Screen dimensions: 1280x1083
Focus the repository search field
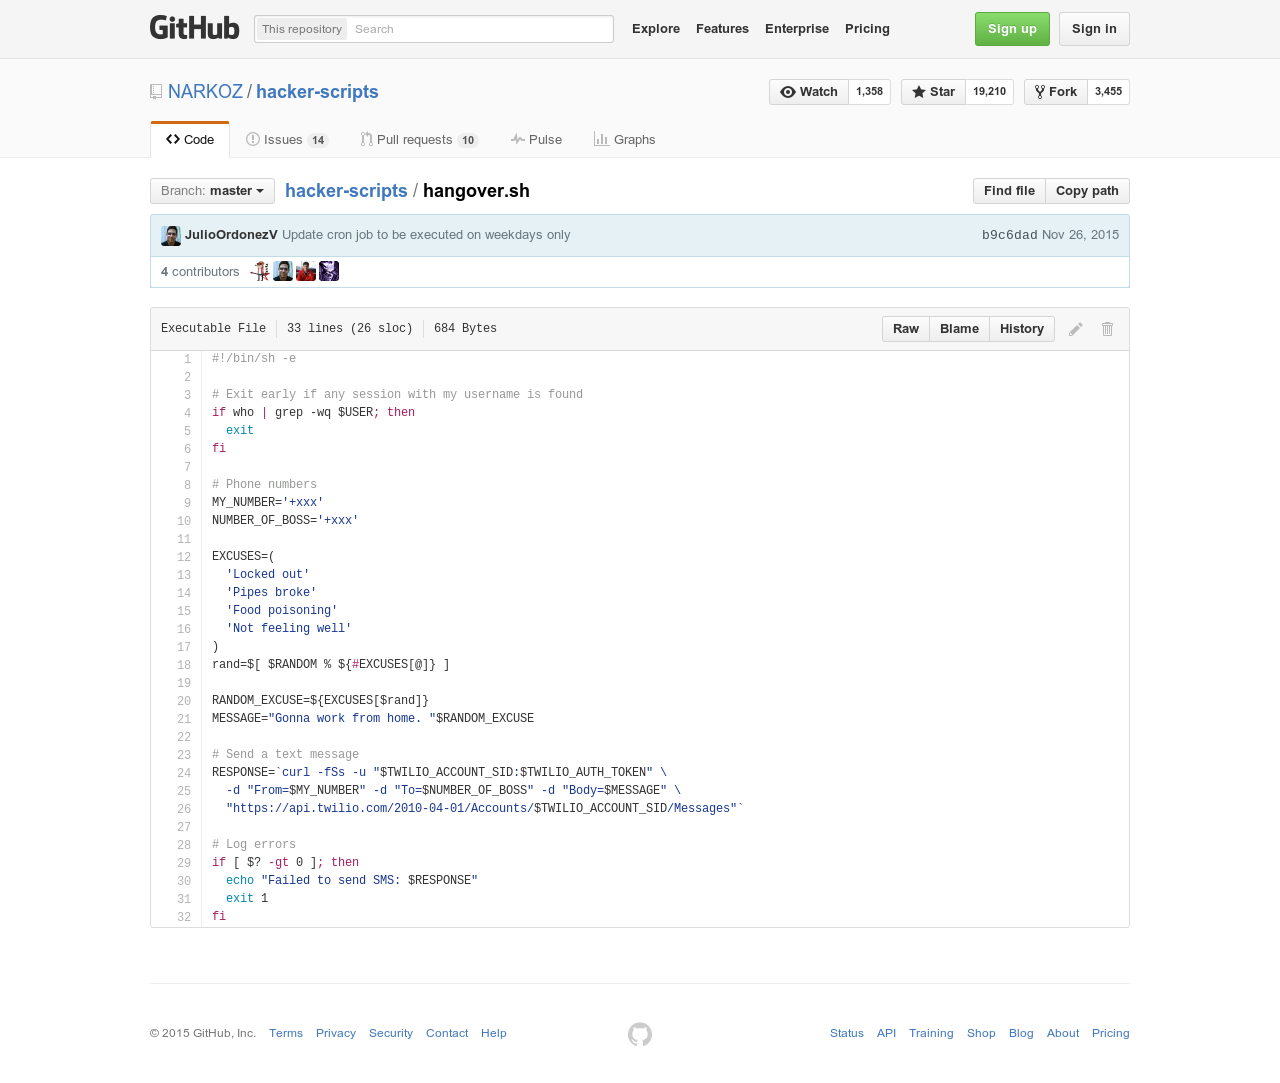coord(480,29)
